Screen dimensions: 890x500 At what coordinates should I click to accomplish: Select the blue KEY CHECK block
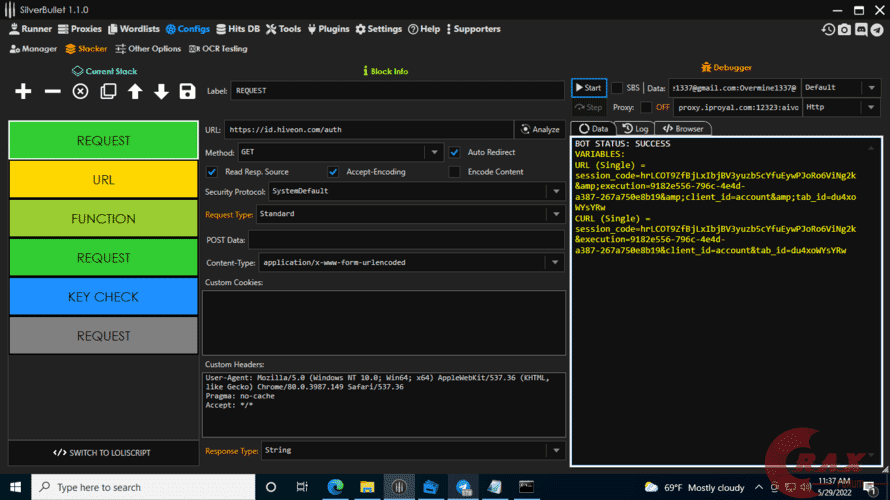(103, 297)
